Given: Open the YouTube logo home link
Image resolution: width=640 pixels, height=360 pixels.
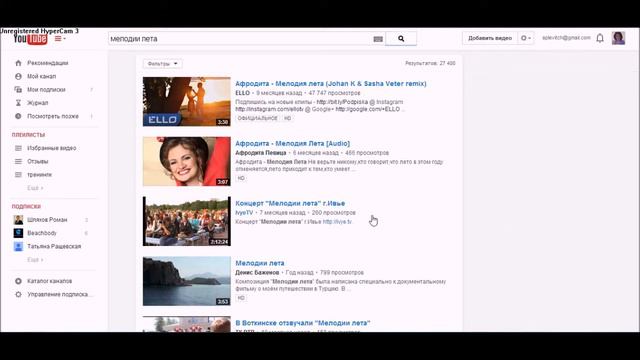Looking at the screenshot, I should [x=30, y=39].
